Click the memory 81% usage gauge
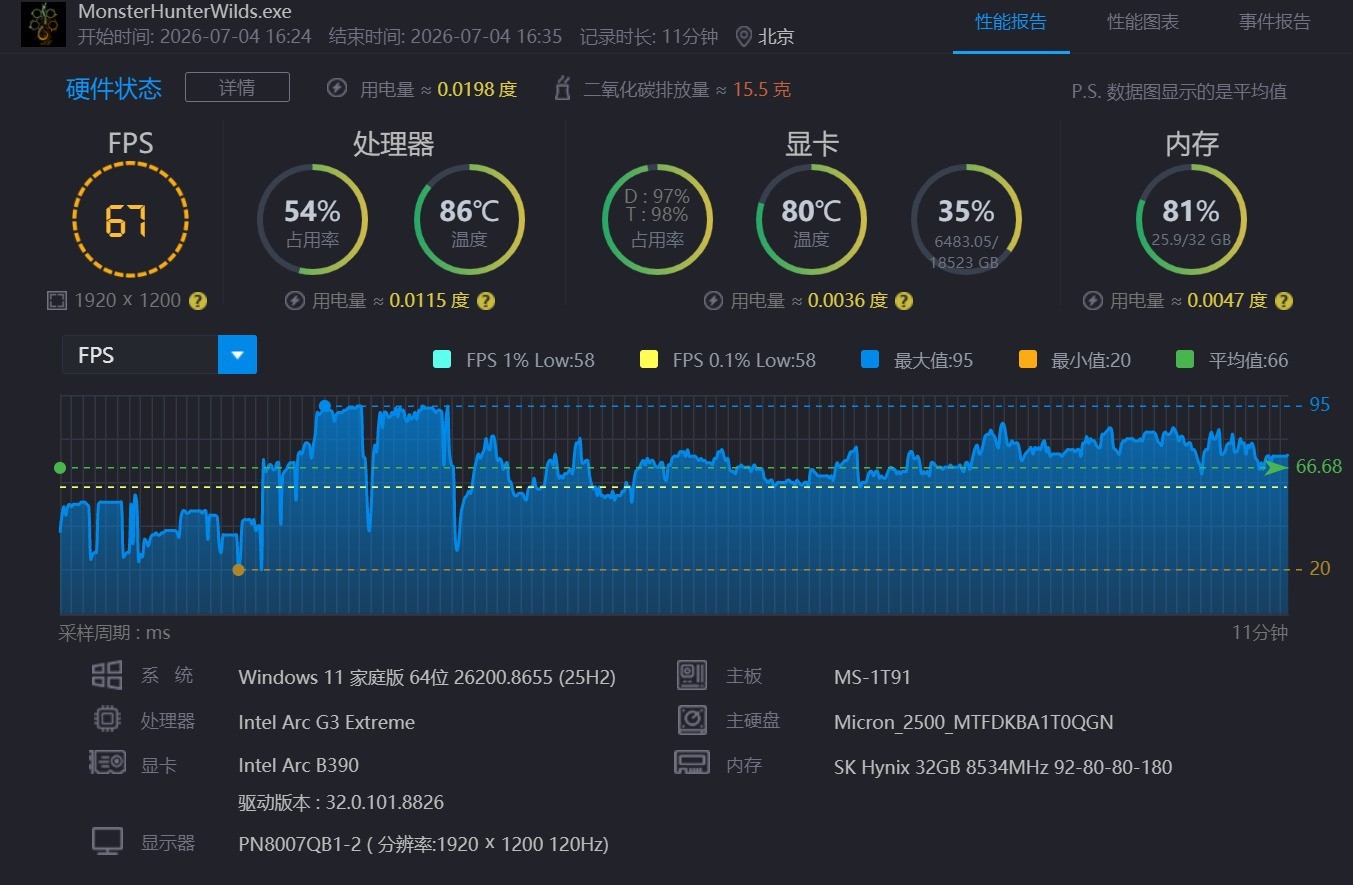The width and height of the screenshot is (1353, 885). pos(1191,219)
